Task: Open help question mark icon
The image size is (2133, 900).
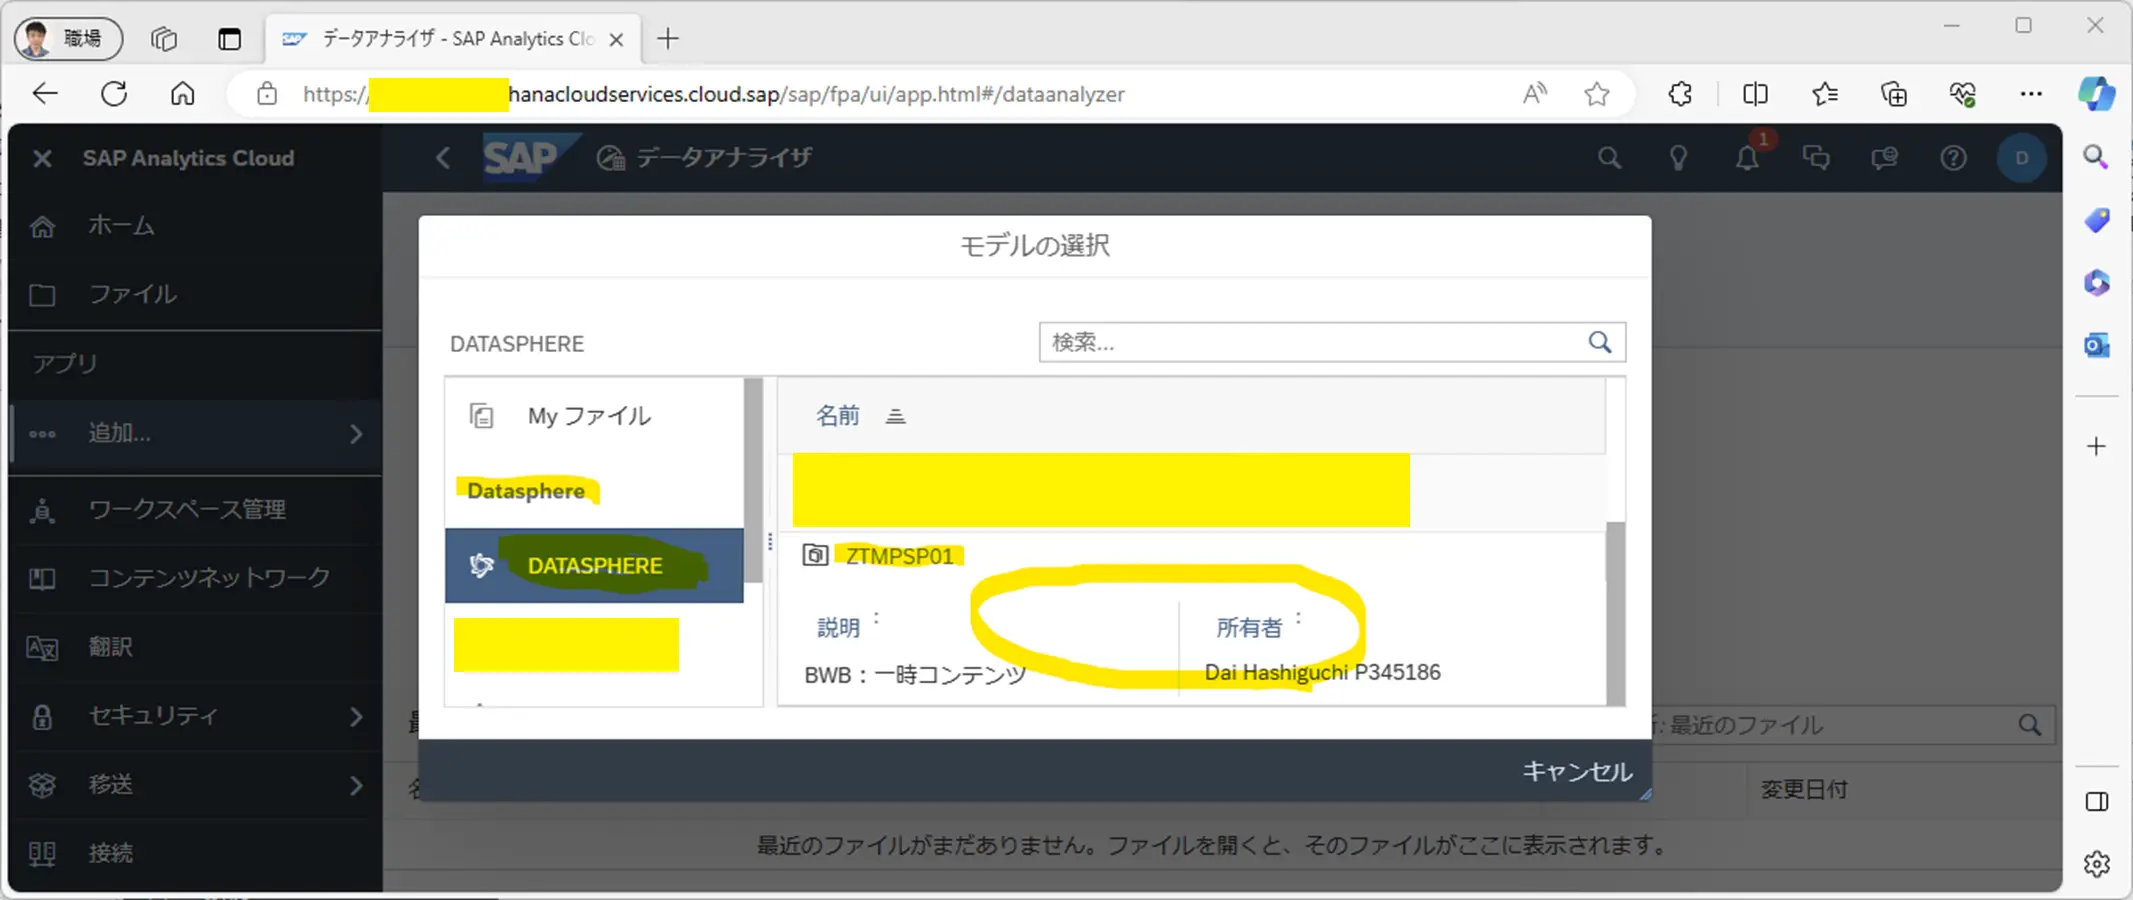Action: pos(1953,158)
